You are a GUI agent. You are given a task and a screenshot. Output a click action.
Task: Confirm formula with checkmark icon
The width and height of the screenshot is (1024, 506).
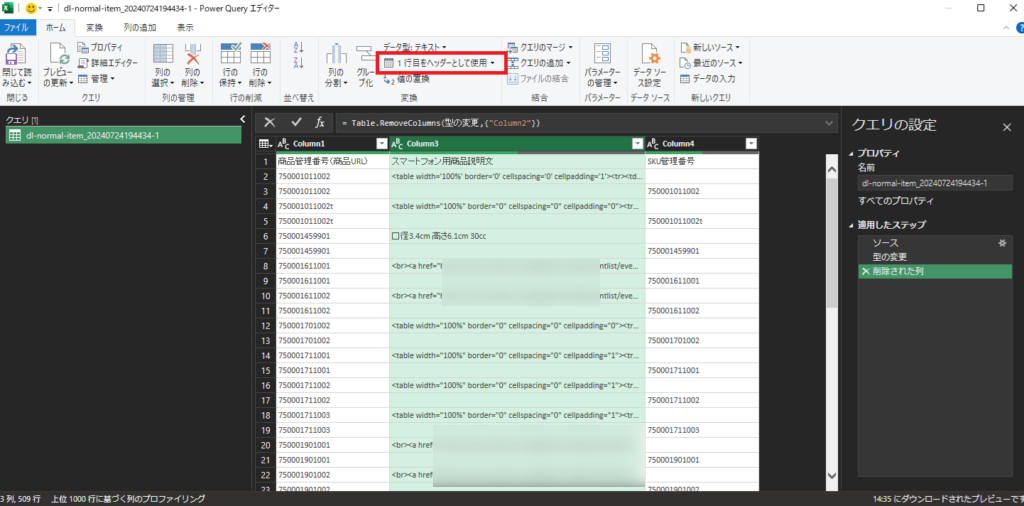point(296,122)
